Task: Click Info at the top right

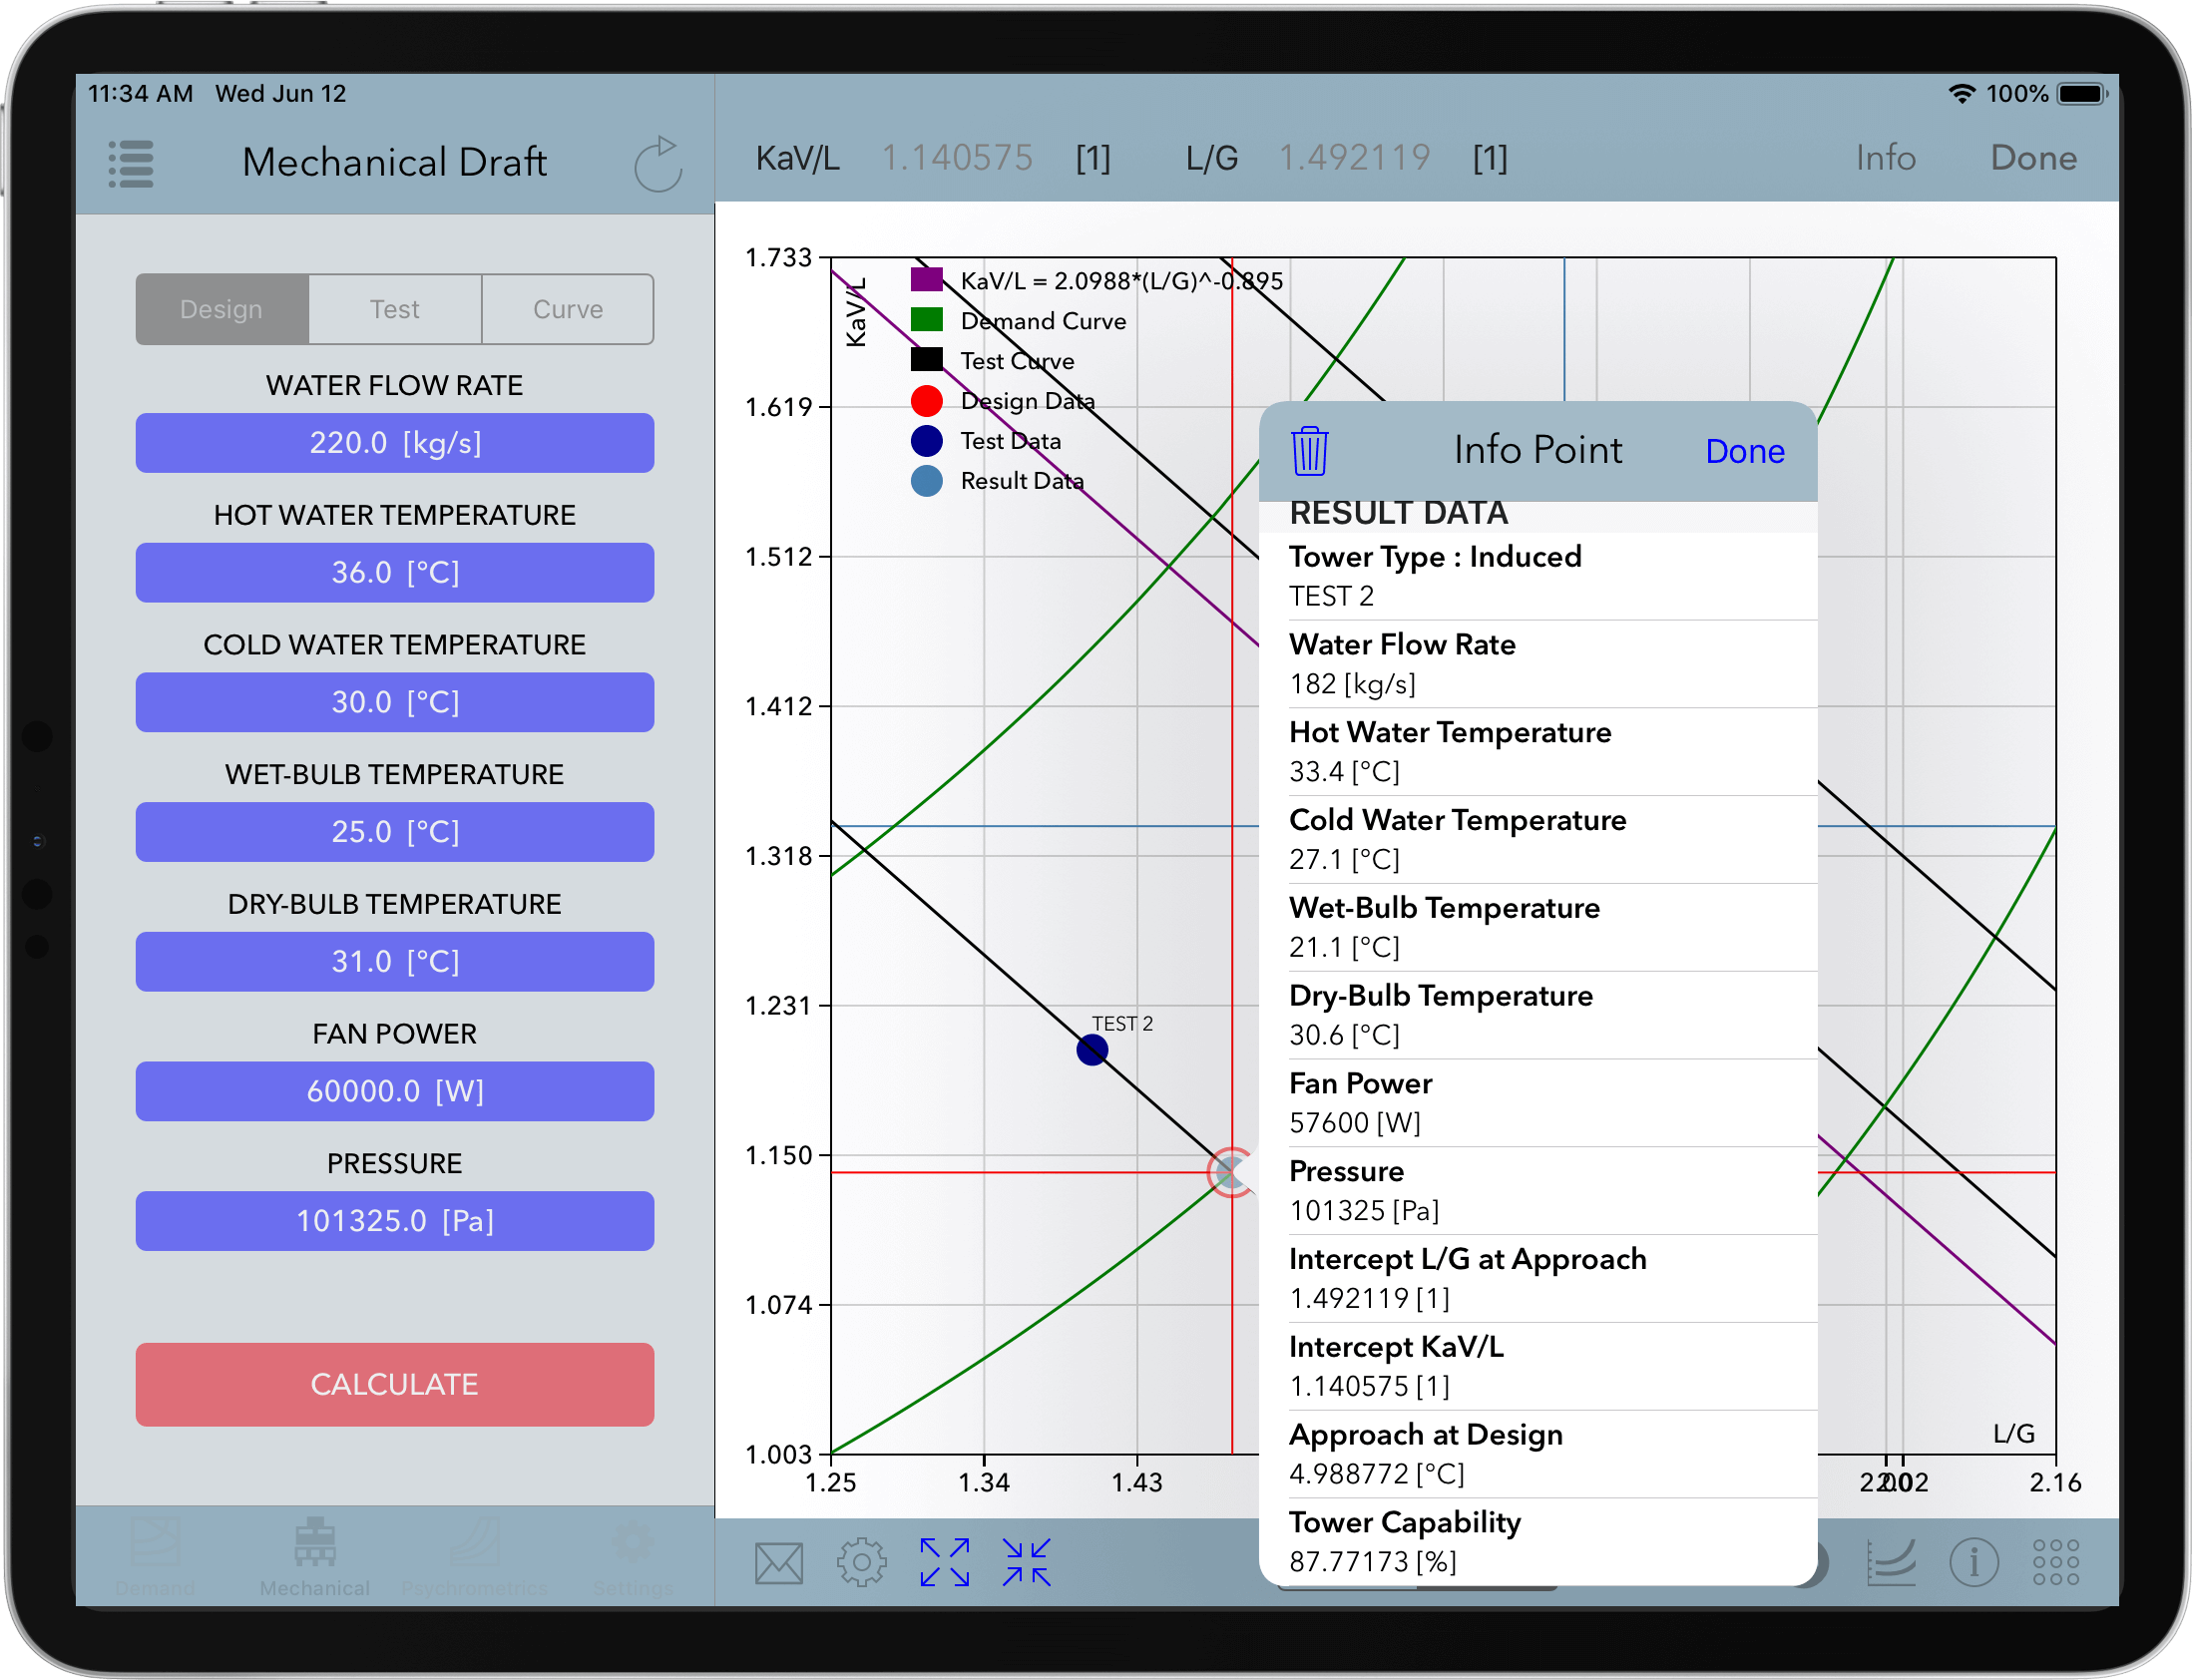Action: coord(1885,158)
